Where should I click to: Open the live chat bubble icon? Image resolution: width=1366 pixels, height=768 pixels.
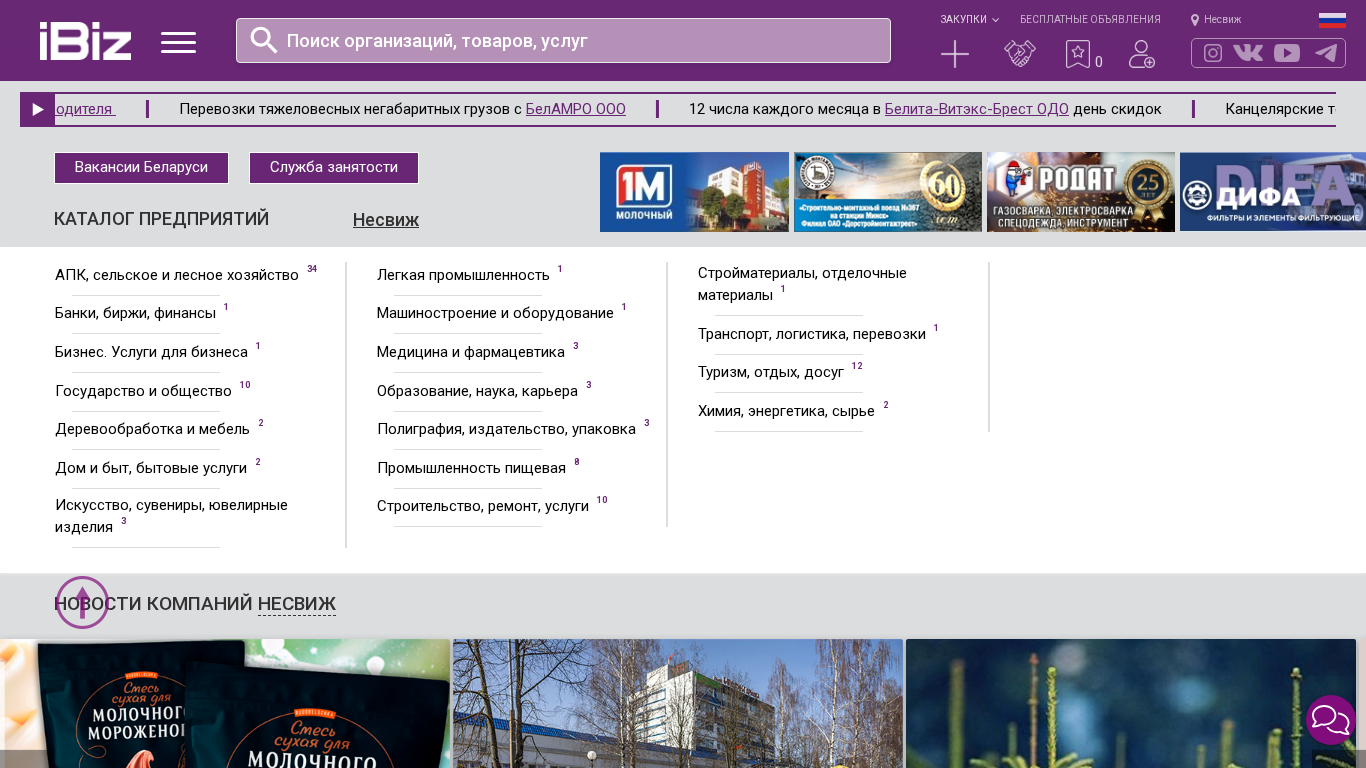point(1330,719)
